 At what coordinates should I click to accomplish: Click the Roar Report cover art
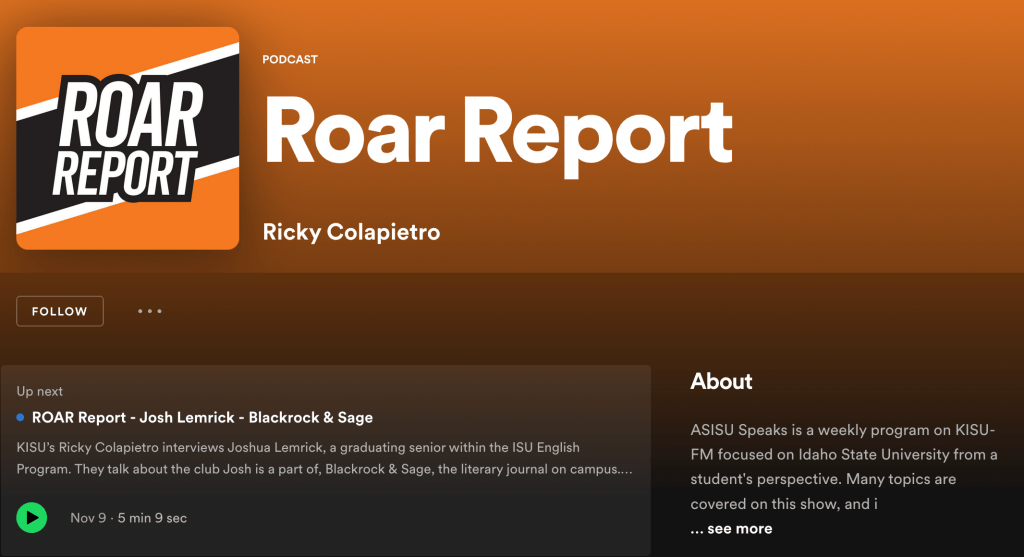[x=128, y=138]
